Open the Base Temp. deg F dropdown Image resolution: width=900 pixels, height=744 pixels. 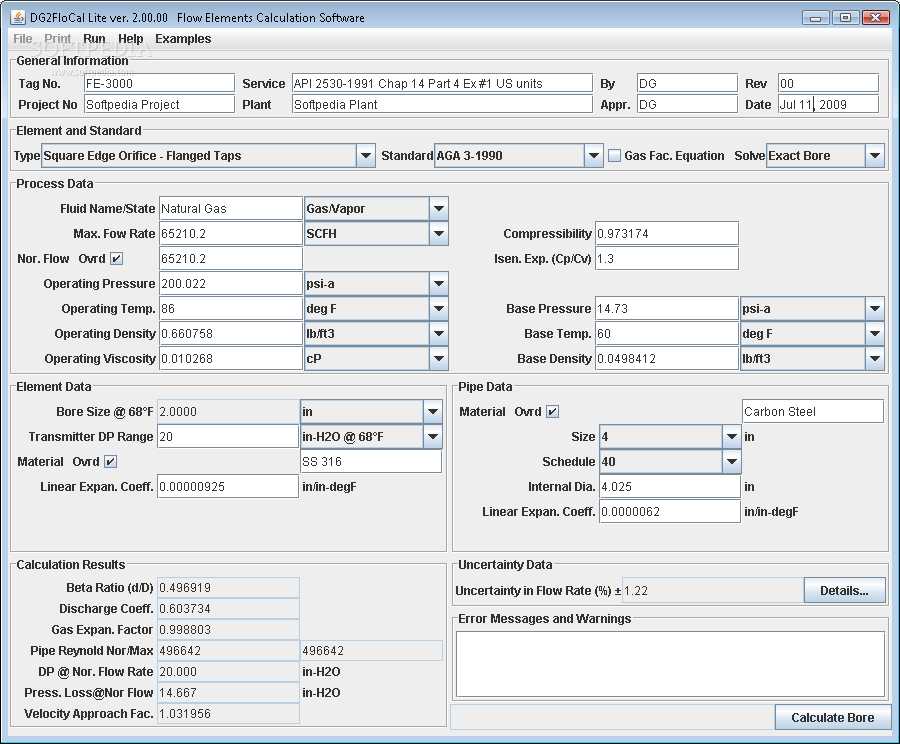pos(874,334)
